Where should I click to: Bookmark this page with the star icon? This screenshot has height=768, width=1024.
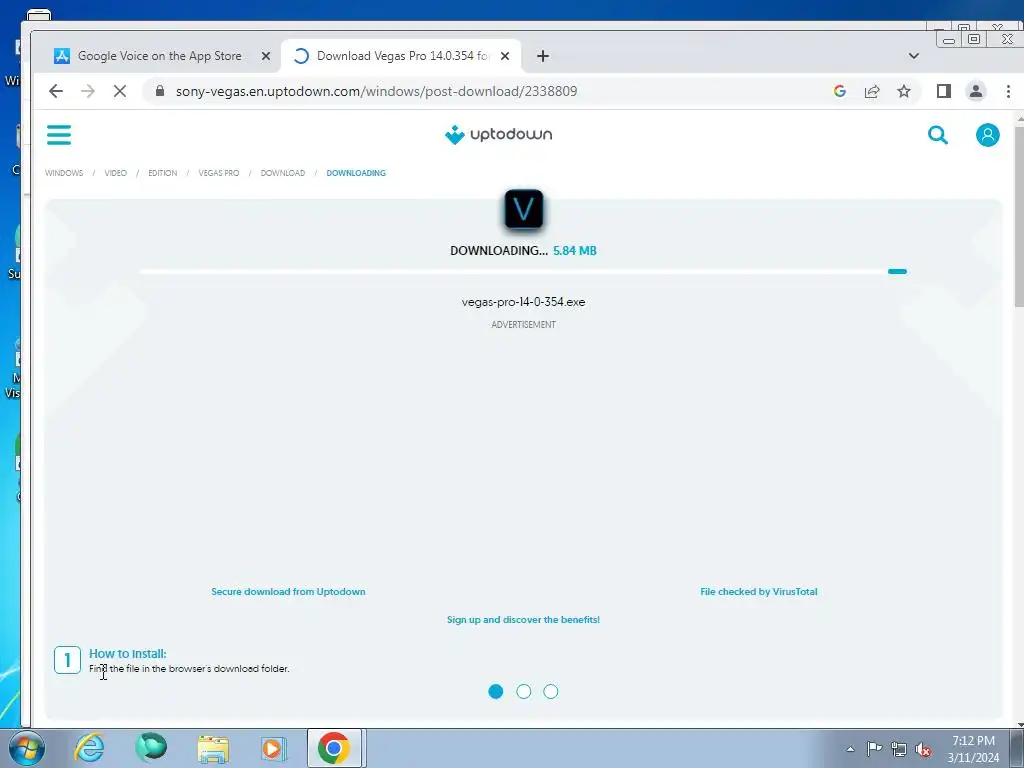(904, 91)
